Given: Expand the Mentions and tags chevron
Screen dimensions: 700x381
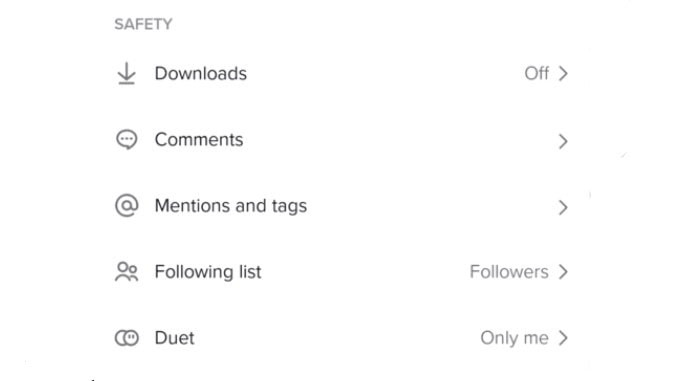Looking at the screenshot, I should click(563, 207).
